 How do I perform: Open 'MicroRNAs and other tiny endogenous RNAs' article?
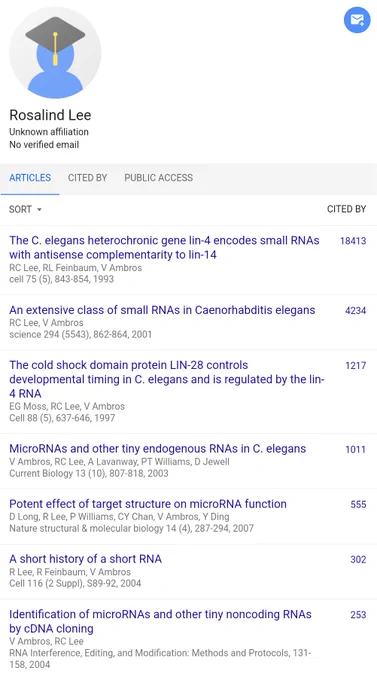(x=157, y=448)
